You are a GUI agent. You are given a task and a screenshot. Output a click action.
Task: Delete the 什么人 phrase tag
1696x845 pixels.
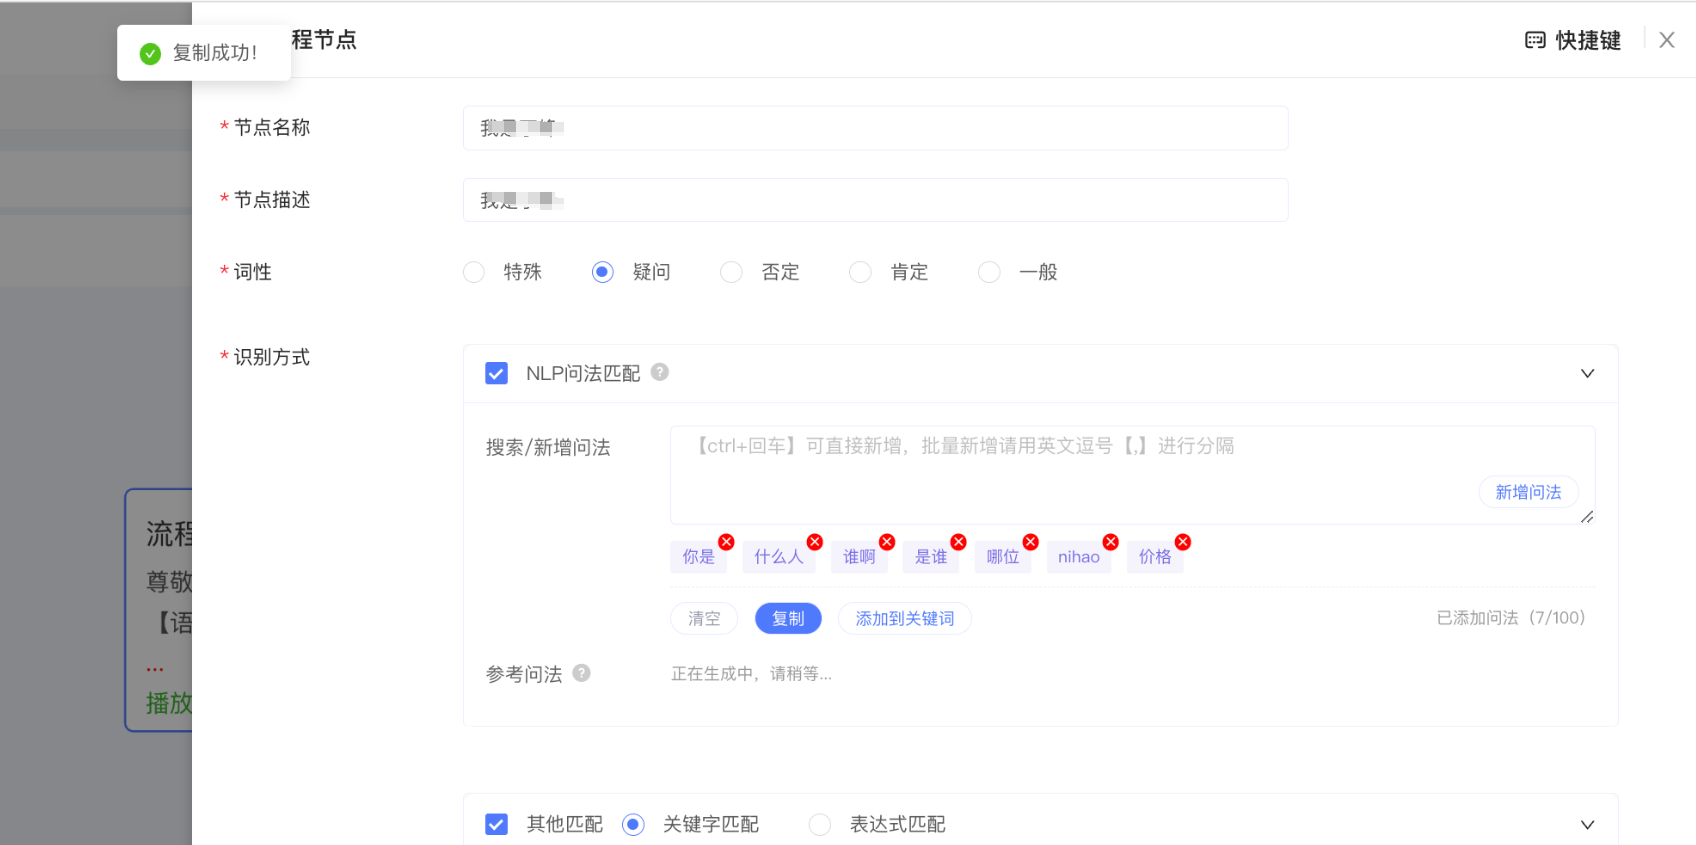click(815, 542)
